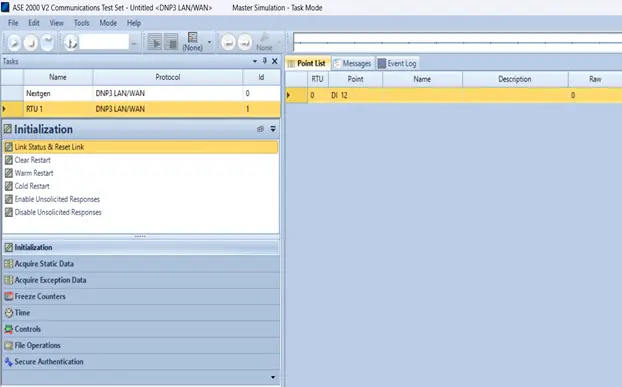The width and height of the screenshot is (622, 387).
Task: Open the dropdown arrow next to (None)
Action: (209, 42)
